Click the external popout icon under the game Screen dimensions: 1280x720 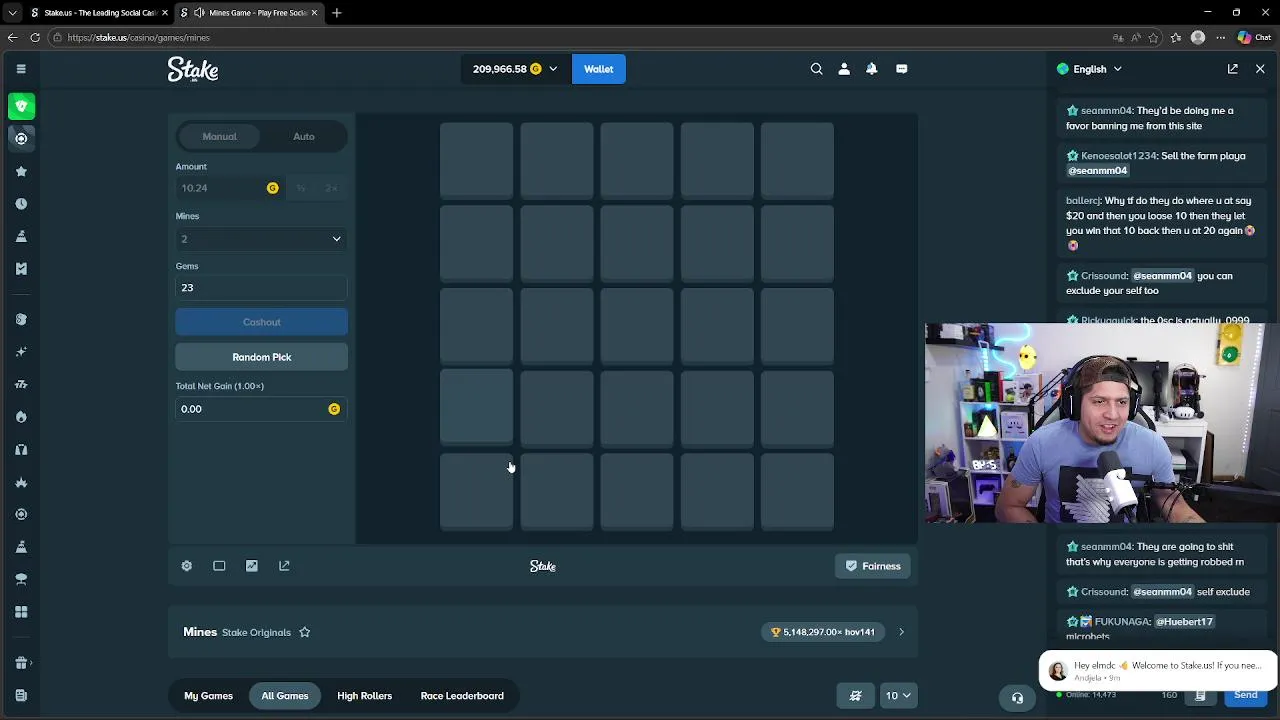coord(284,566)
